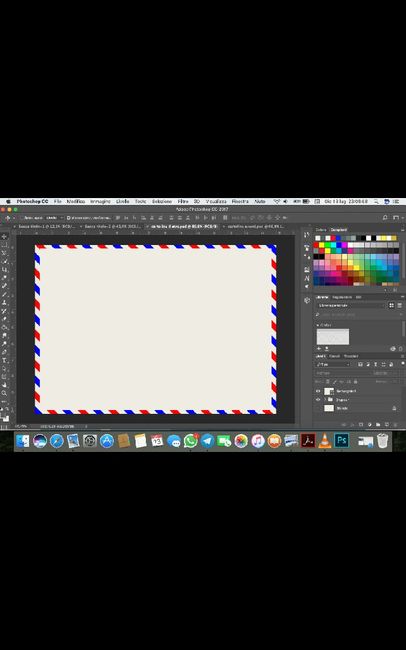This screenshot has height=650, width=406.
Task: Switch to the Regolazioni tab
Action: point(342,297)
